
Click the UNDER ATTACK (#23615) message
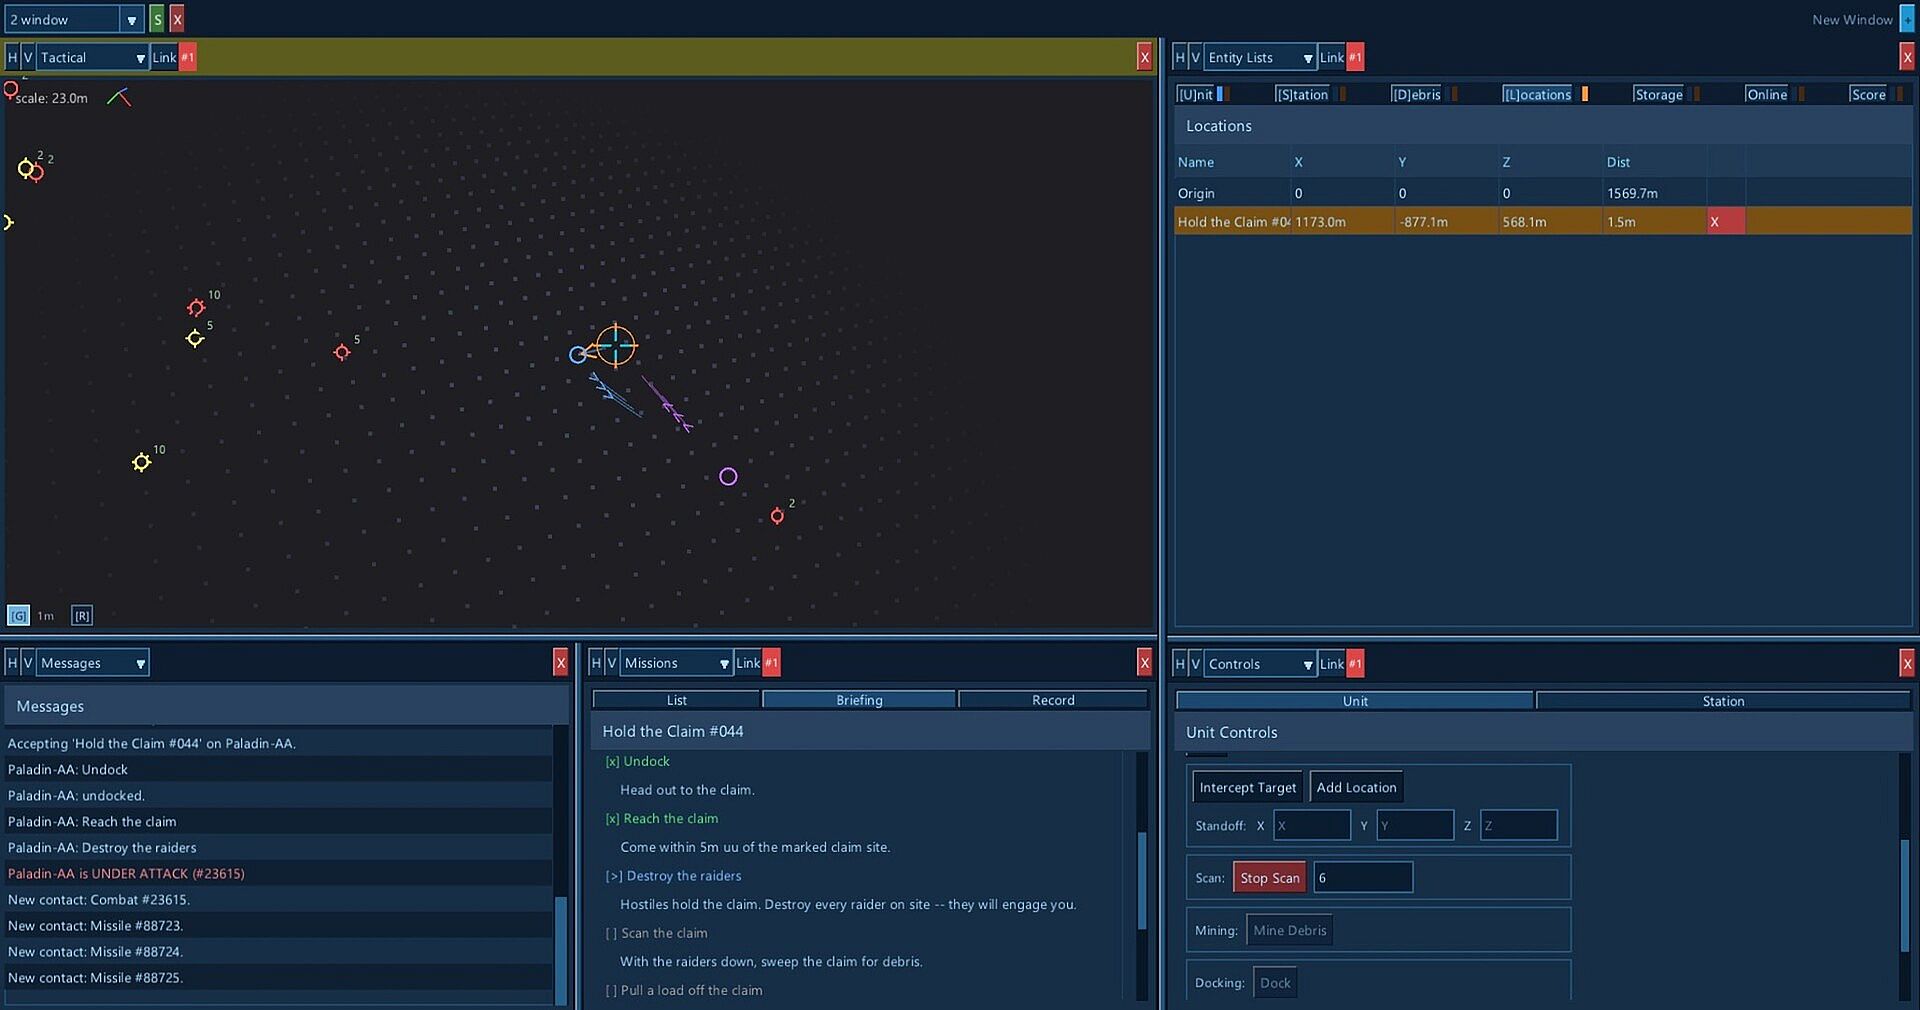point(278,873)
